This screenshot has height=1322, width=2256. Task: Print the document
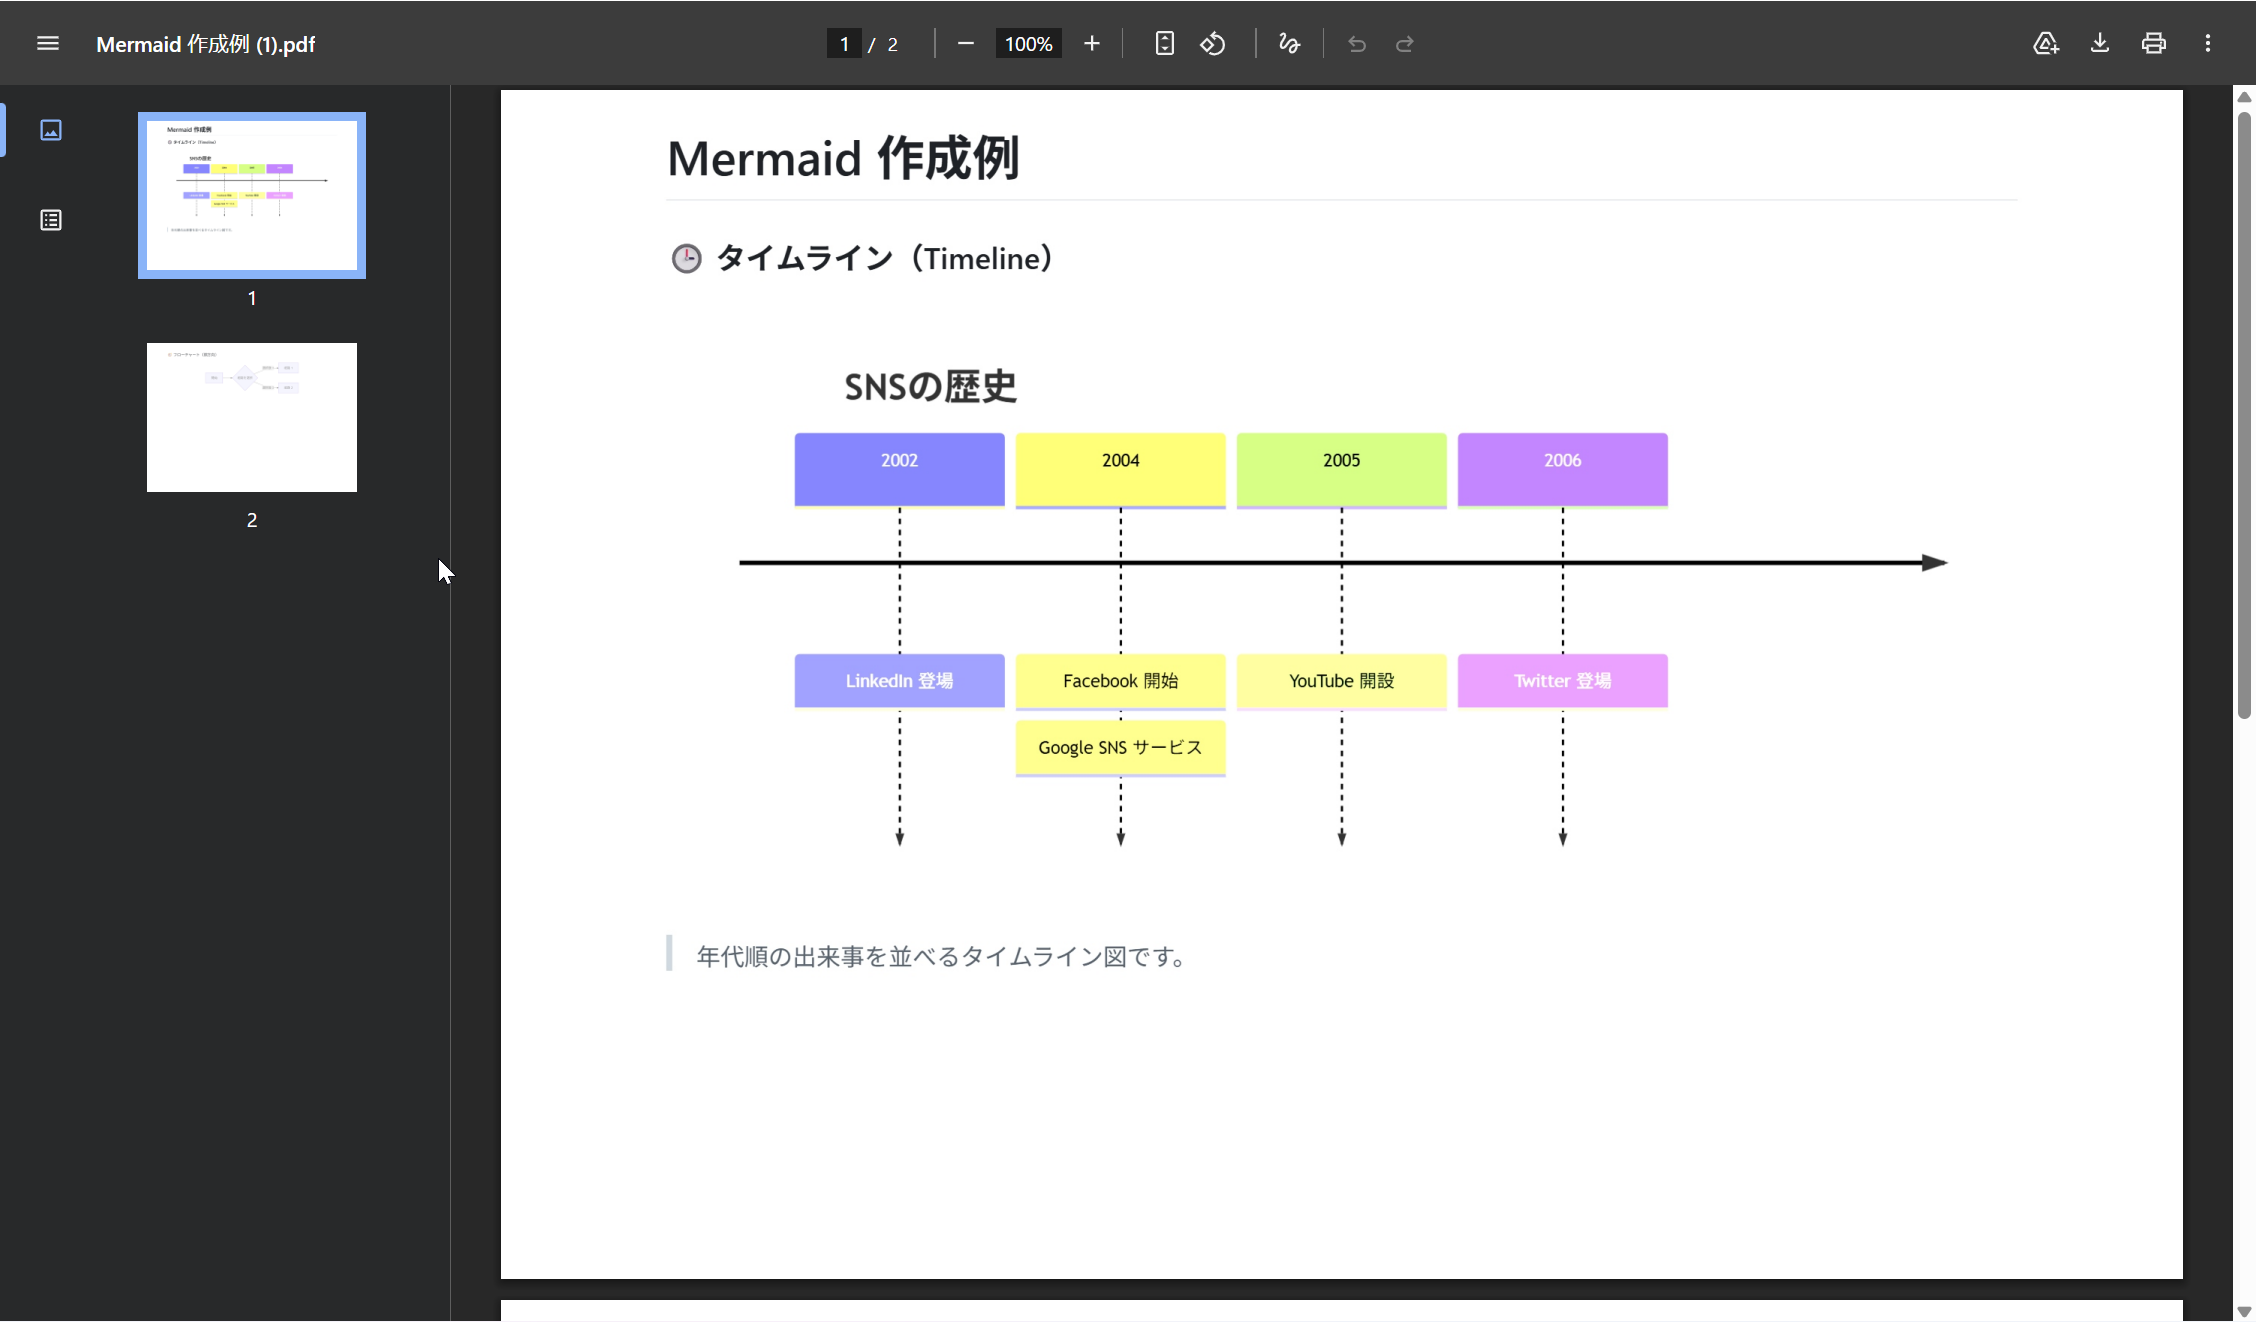pos(2154,44)
